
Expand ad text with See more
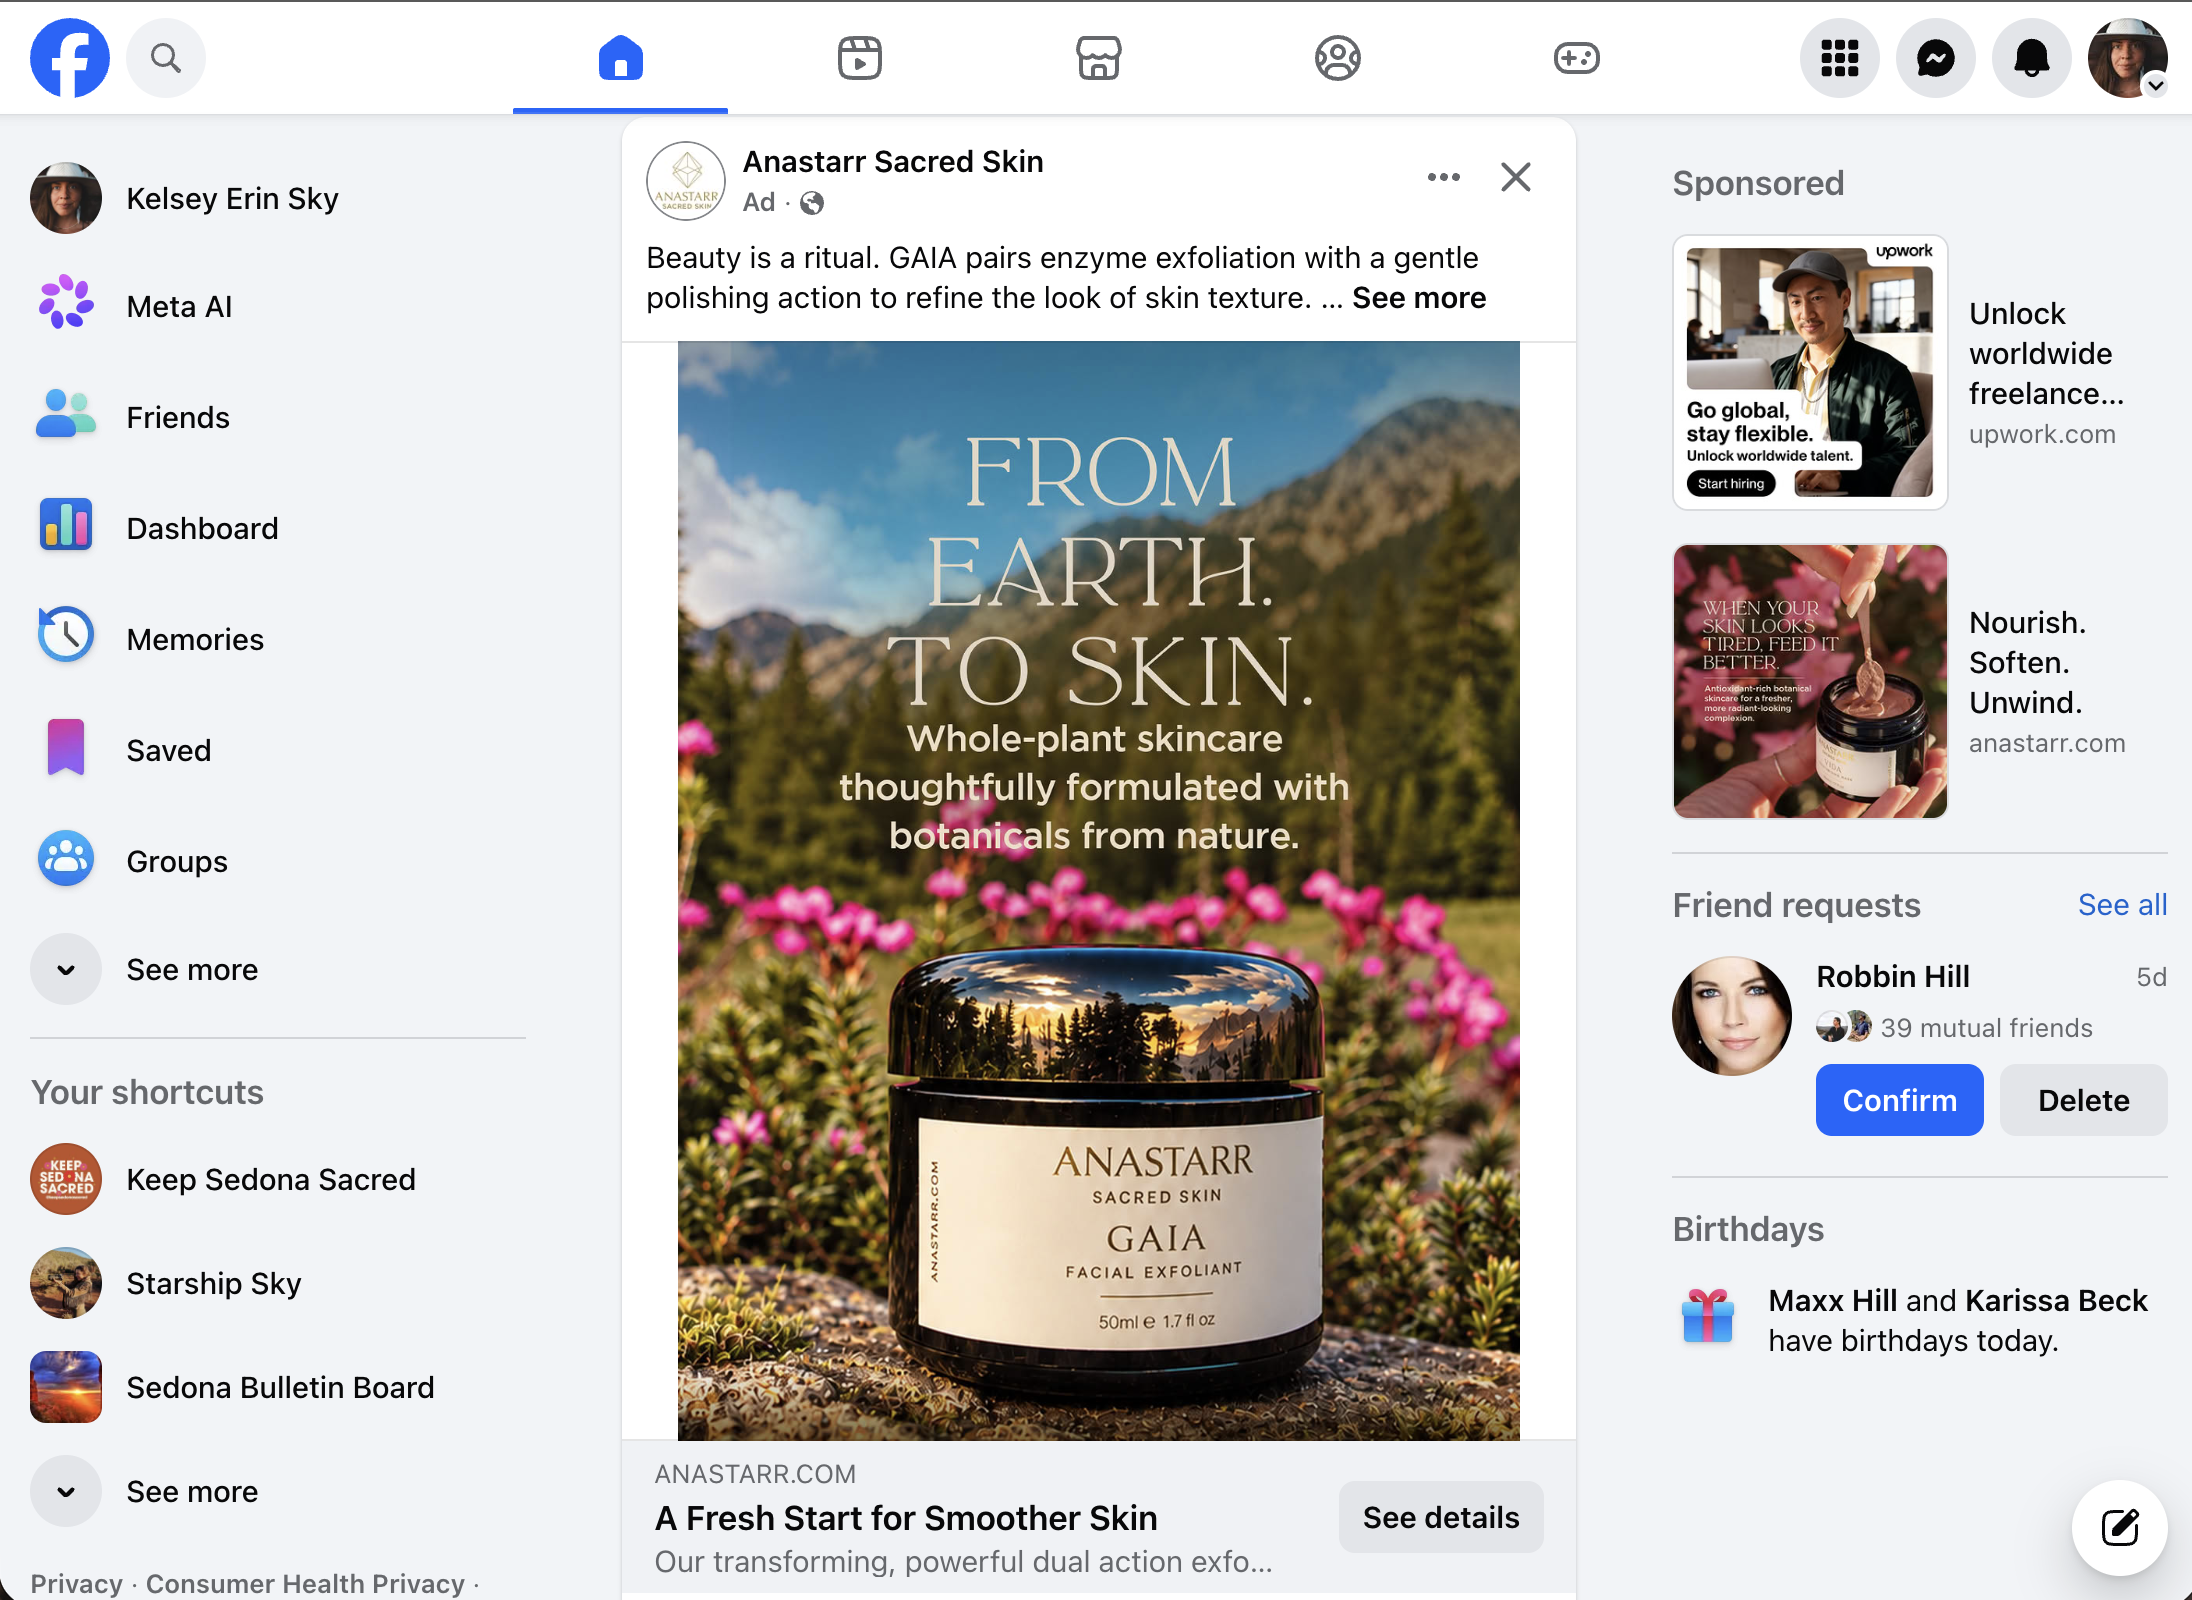click(x=1419, y=298)
